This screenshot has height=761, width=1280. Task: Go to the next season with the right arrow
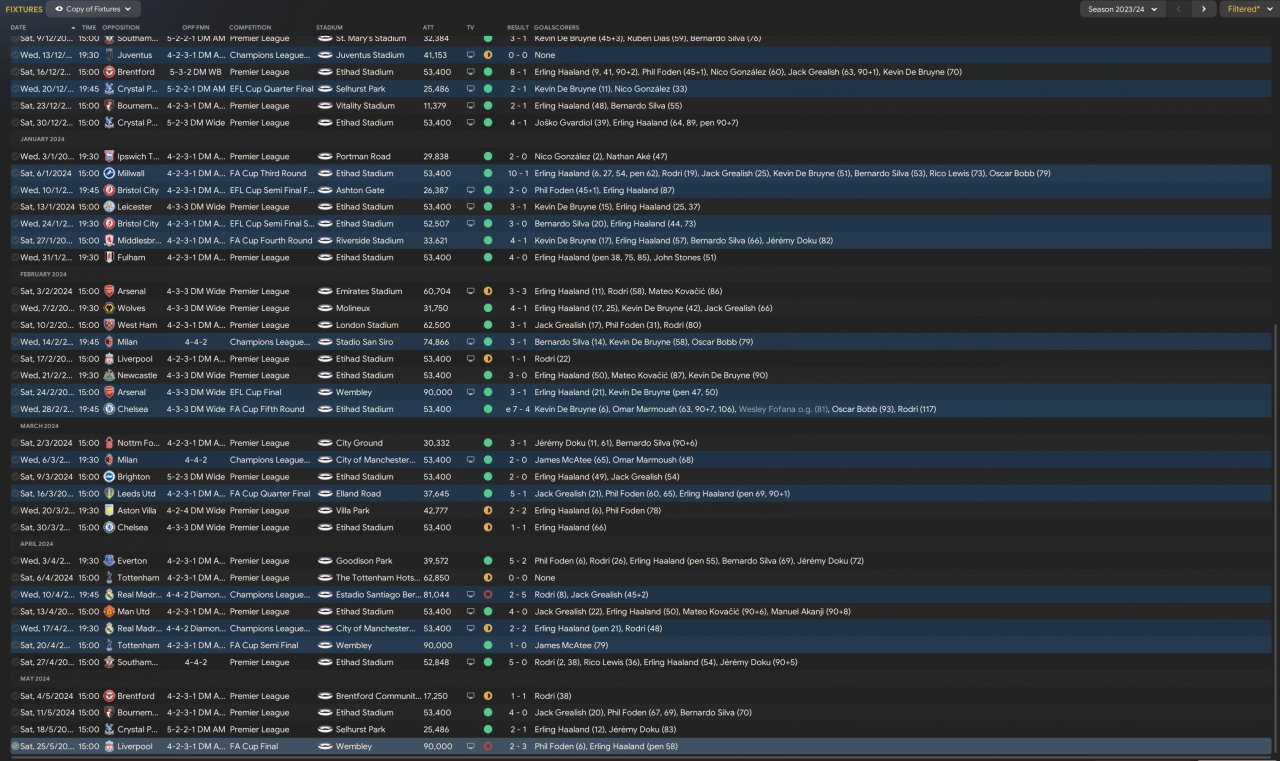(x=1203, y=9)
